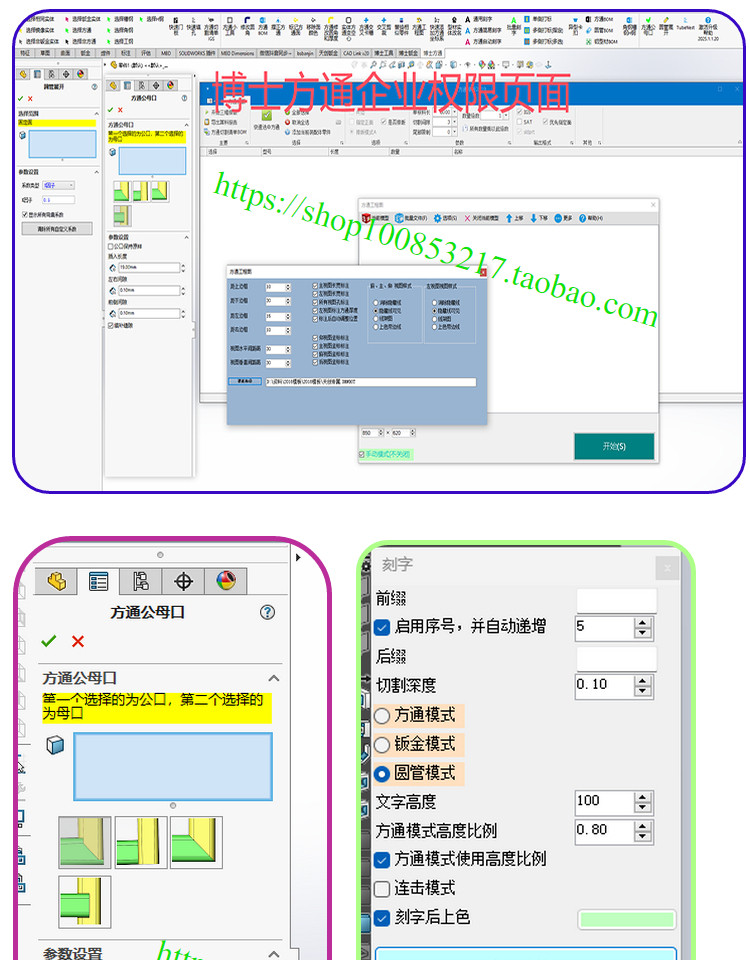The width and height of the screenshot is (750, 960).
Task: Click 方通切割清单BOM in enterprise window ribbon
Action: [225, 132]
